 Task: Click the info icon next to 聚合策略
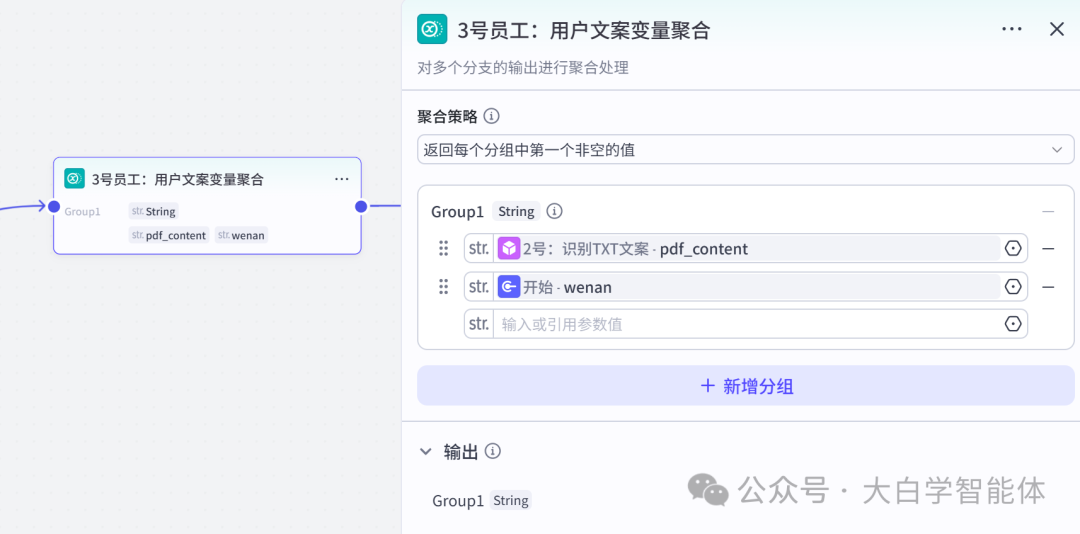tap(491, 116)
